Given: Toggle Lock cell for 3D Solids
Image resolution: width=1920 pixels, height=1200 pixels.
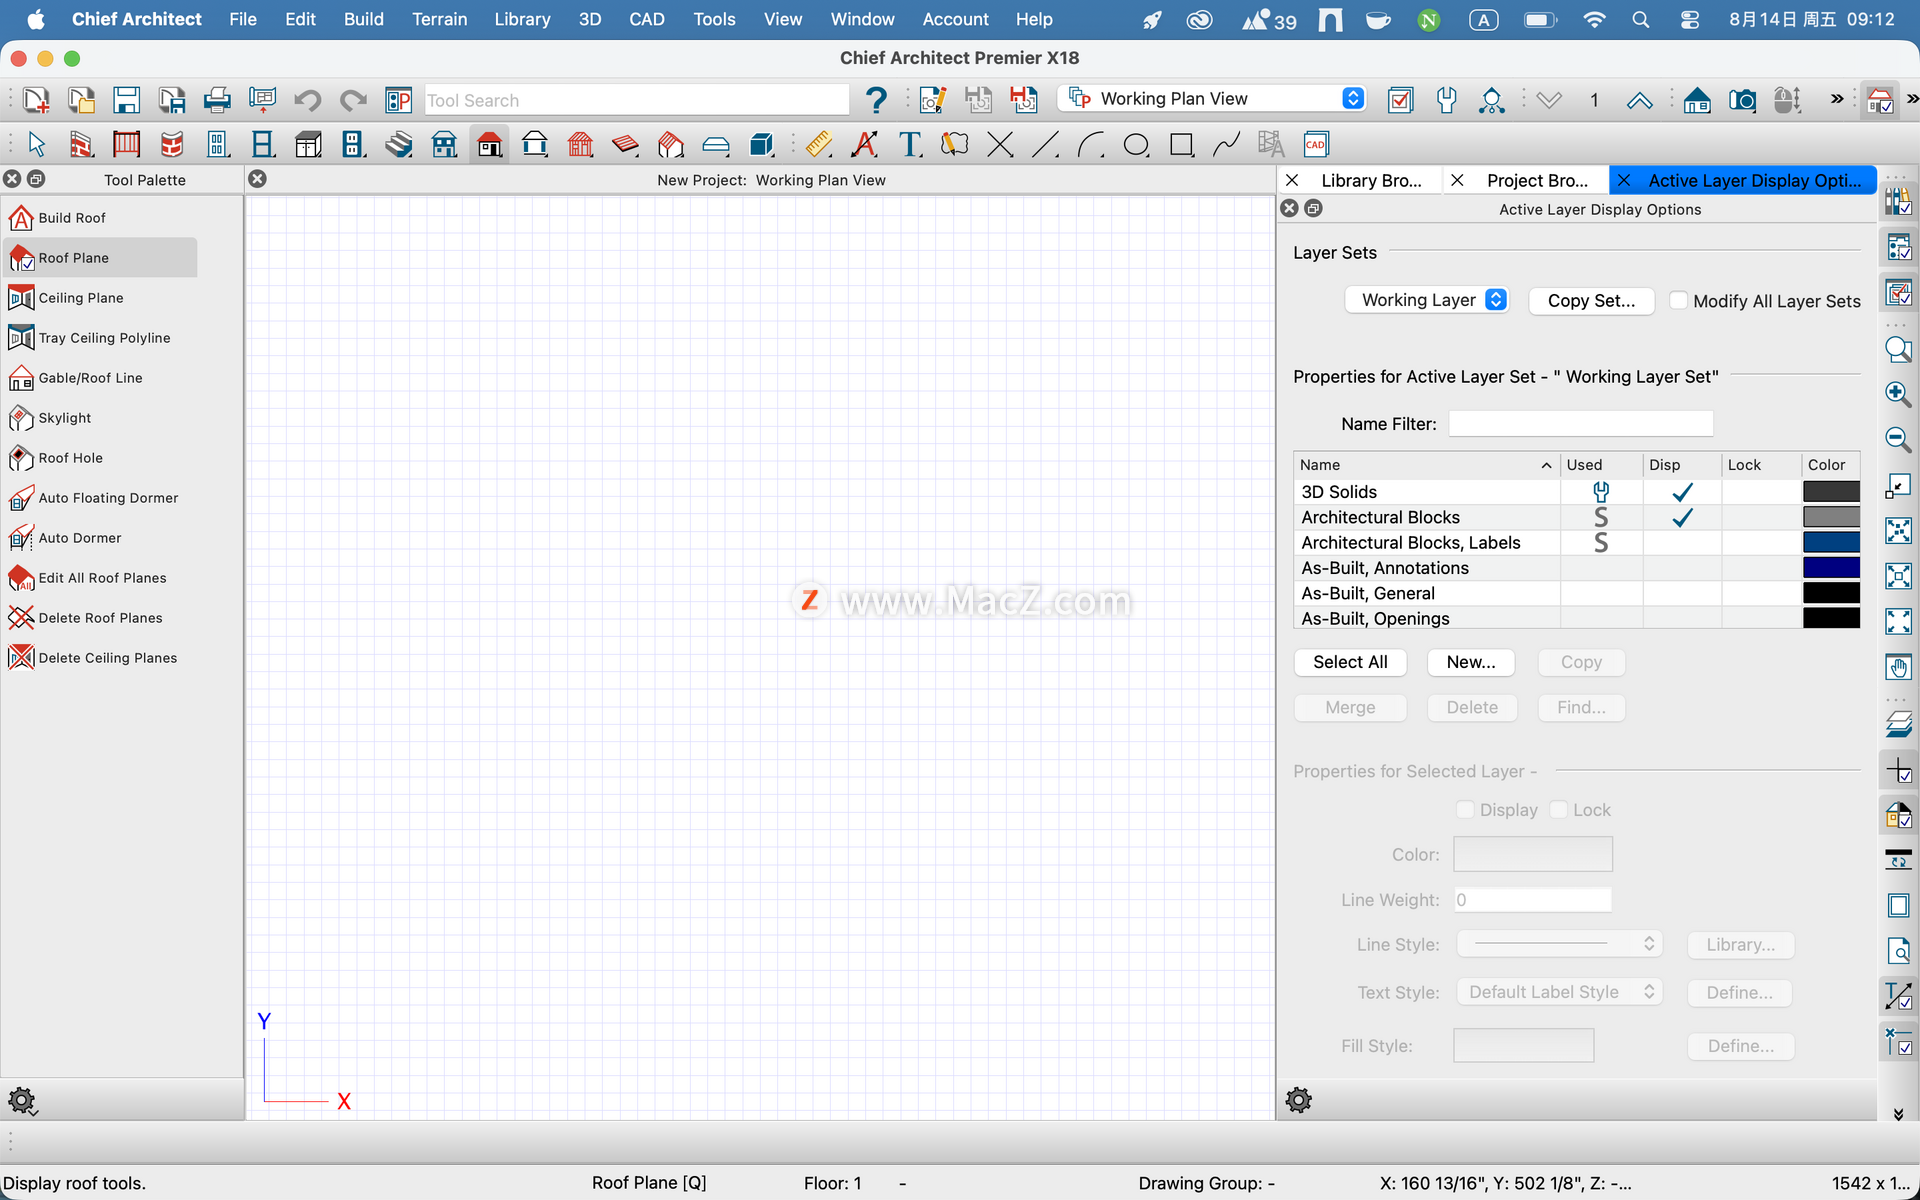Looking at the screenshot, I should tap(1761, 492).
